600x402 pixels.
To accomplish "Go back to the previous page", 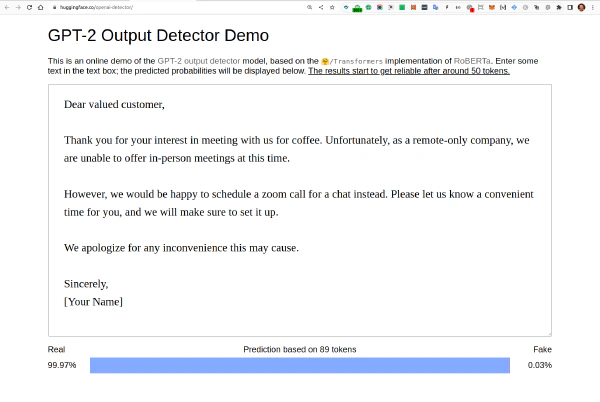I will tap(7, 7).
